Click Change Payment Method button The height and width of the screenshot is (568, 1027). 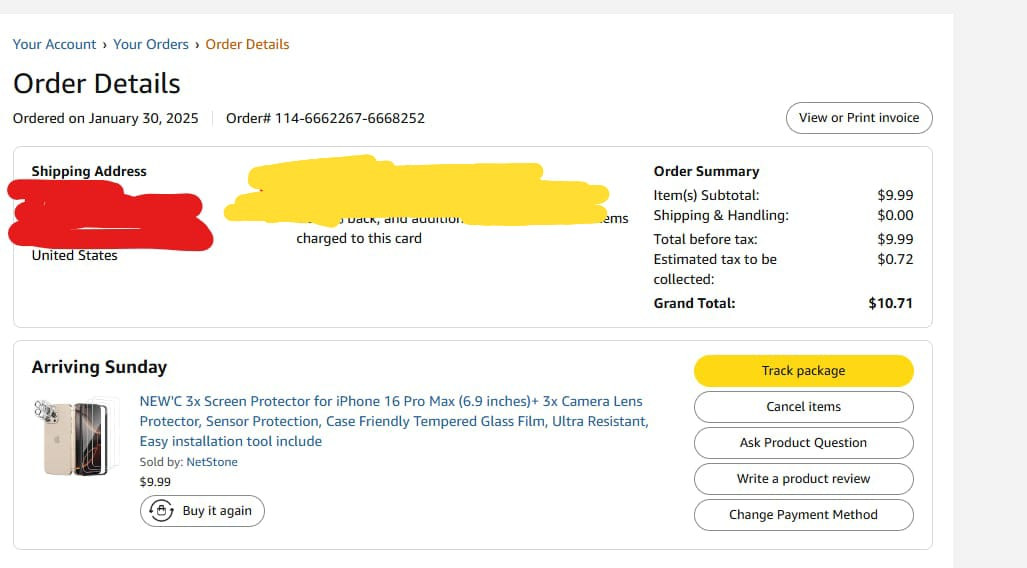pos(803,515)
